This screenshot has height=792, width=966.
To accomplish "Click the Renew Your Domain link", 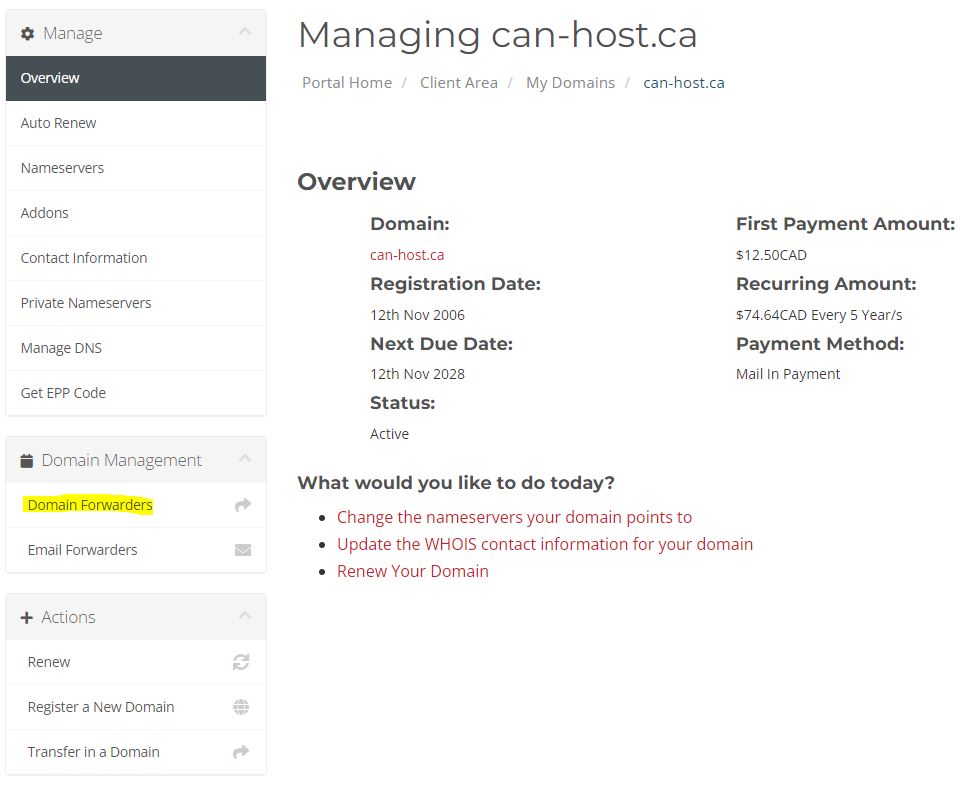I will pyautogui.click(x=413, y=571).
